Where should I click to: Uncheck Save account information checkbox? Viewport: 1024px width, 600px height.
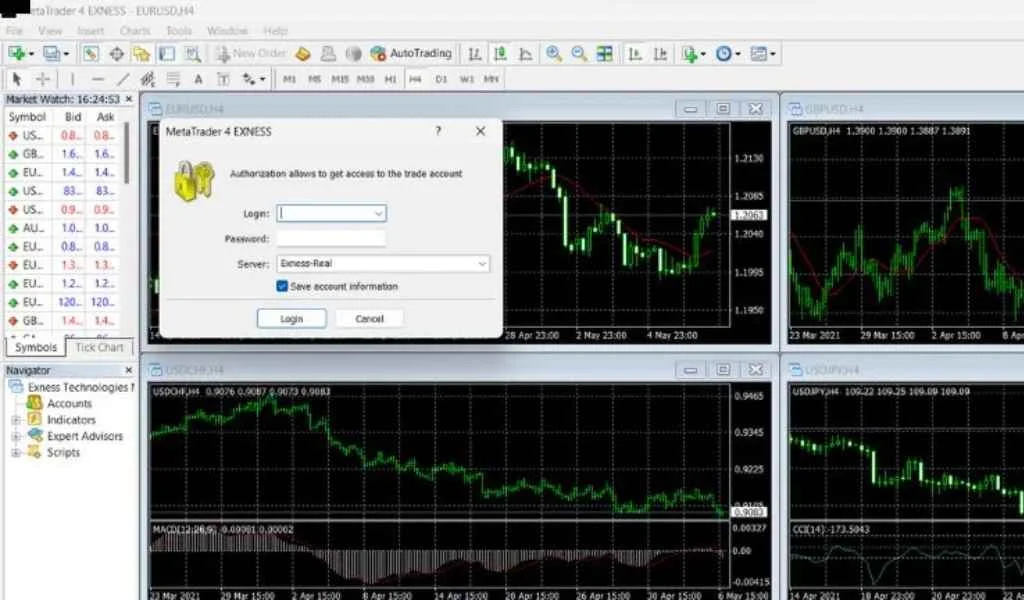(x=282, y=287)
